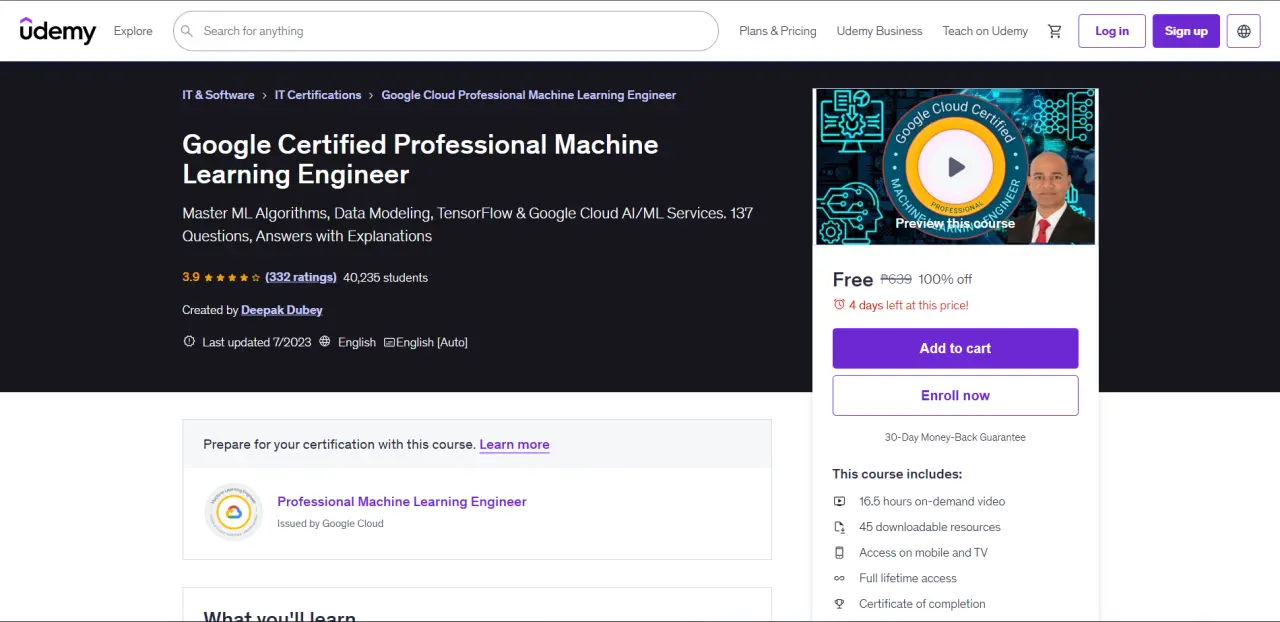Click Enroll now
1280x622 pixels.
click(955, 395)
